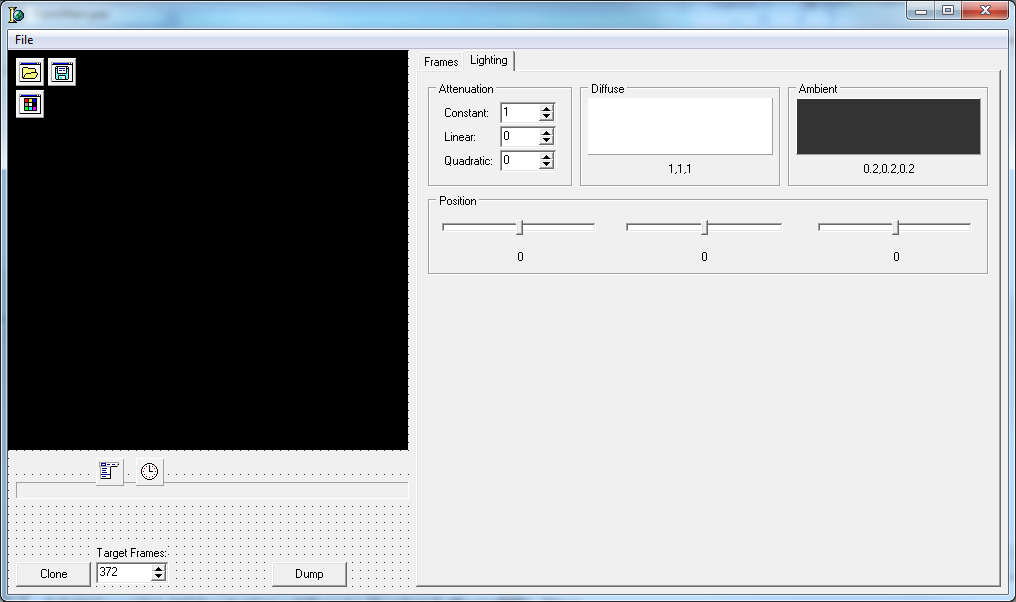Increase Target Frames spinner value
Viewport: 1016px width, 602px height.
pyautogui.click(x=158, y=568)
